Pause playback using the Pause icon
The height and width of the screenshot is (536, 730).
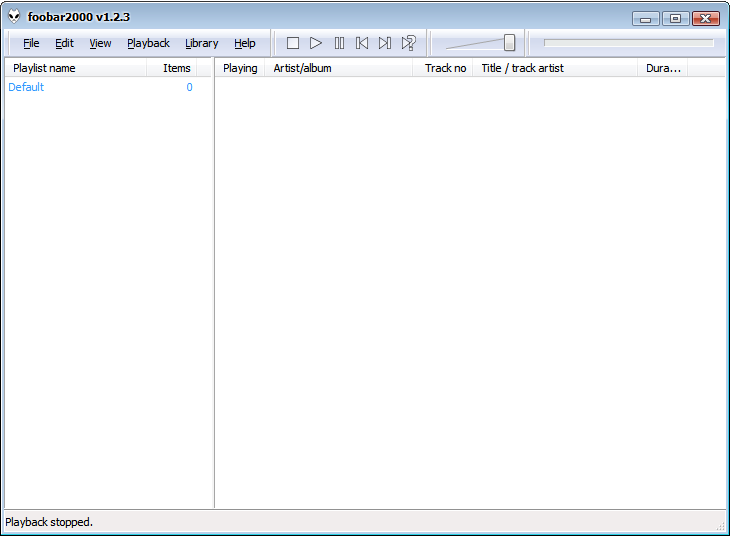click(339, 43)
